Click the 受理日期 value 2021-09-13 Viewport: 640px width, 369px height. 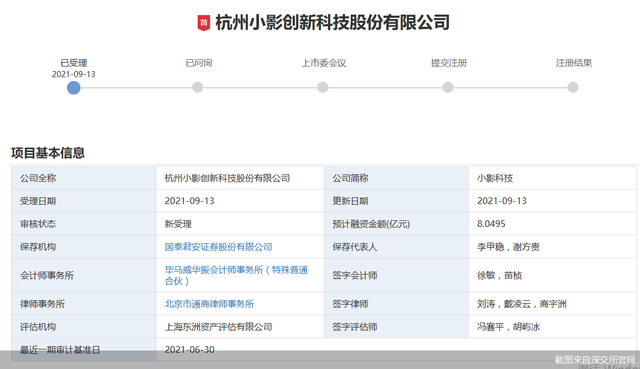(x=189, y=201)
